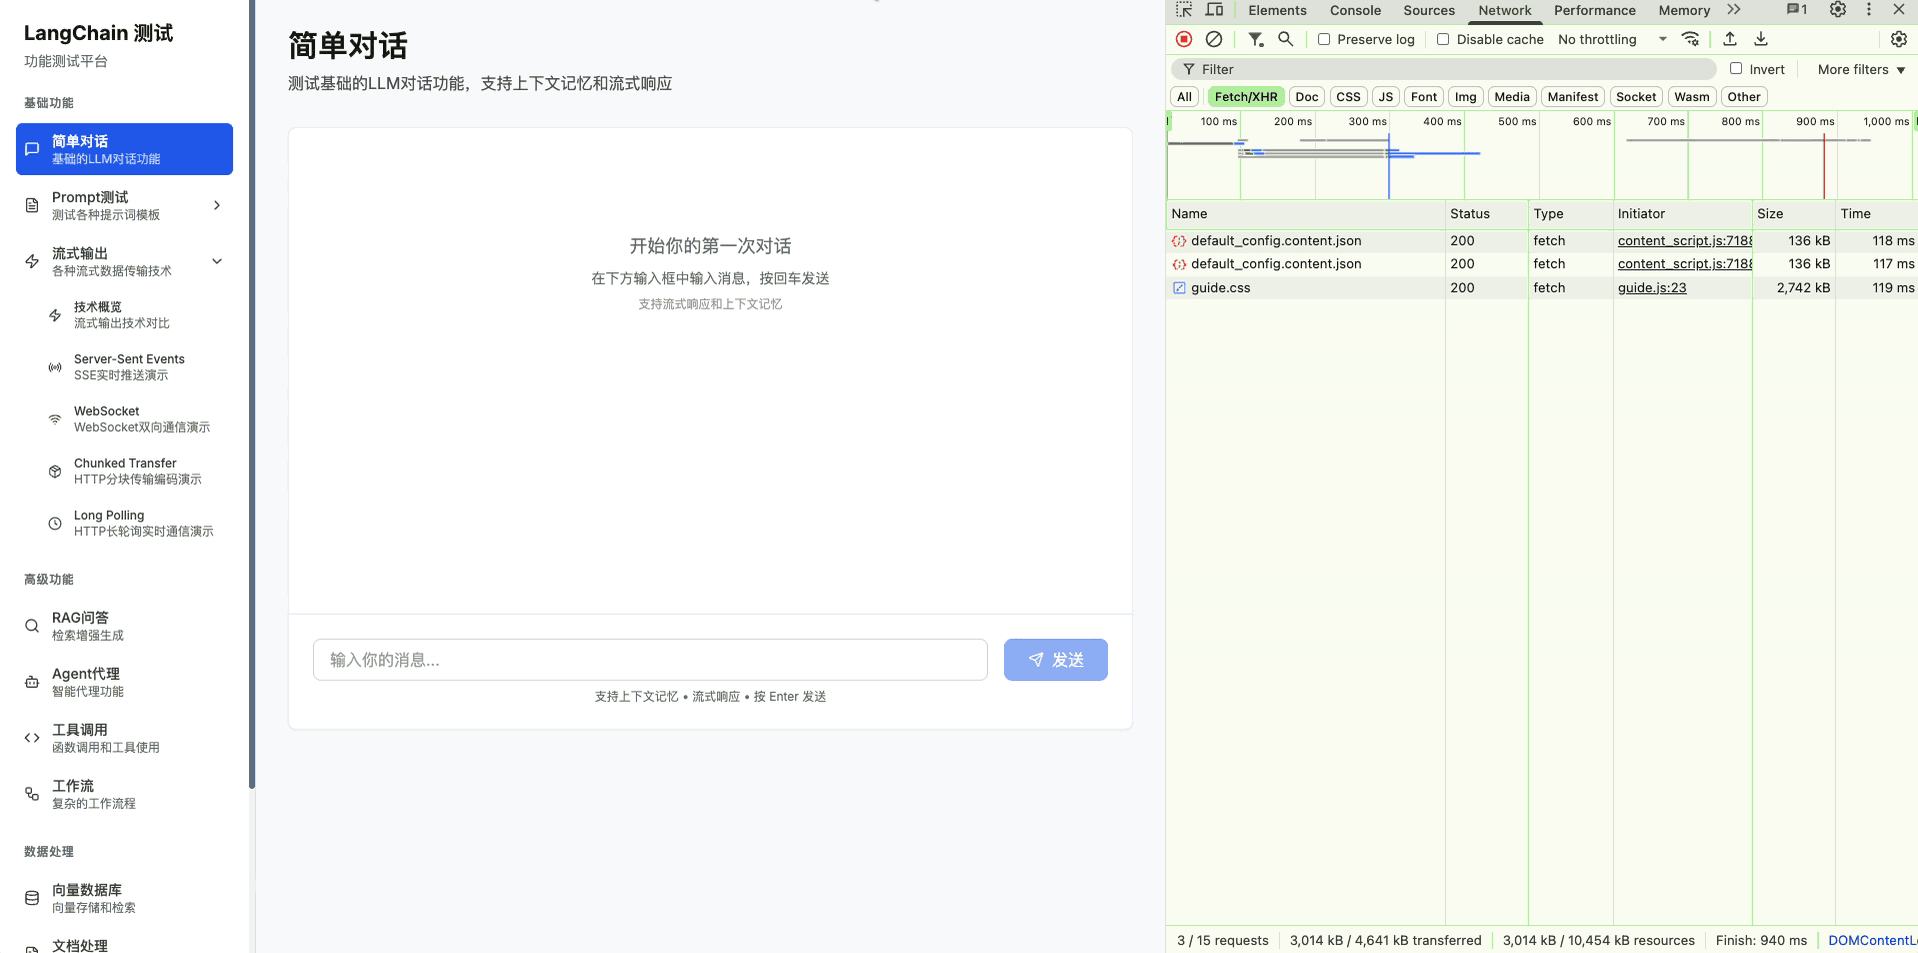Switch to the Console tab
Image resolution: width=1918 pixels, height=953 pixels.
pos(1354,10)
